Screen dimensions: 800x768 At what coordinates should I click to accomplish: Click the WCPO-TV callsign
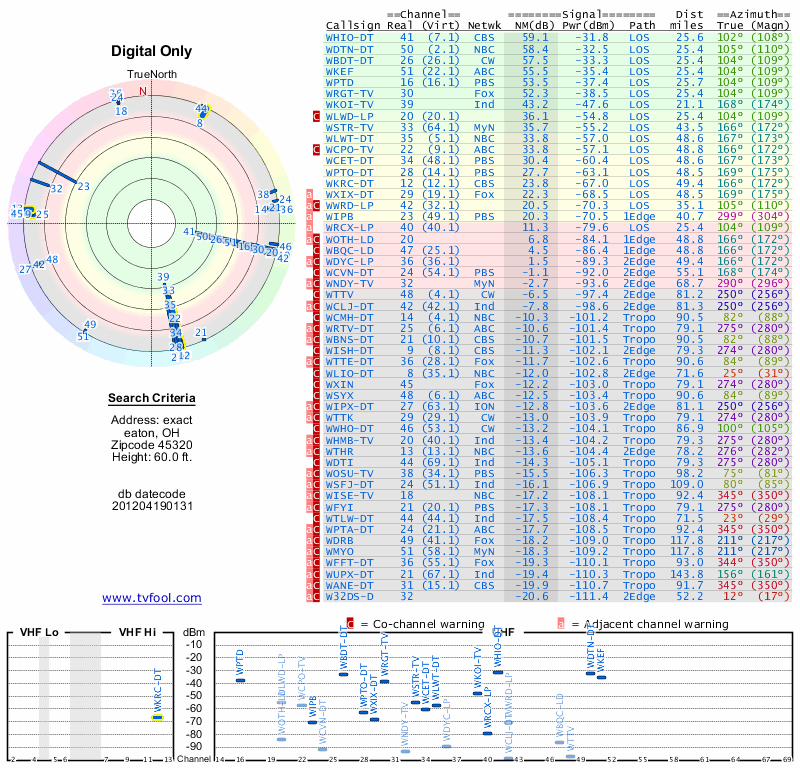pos(349,150)
